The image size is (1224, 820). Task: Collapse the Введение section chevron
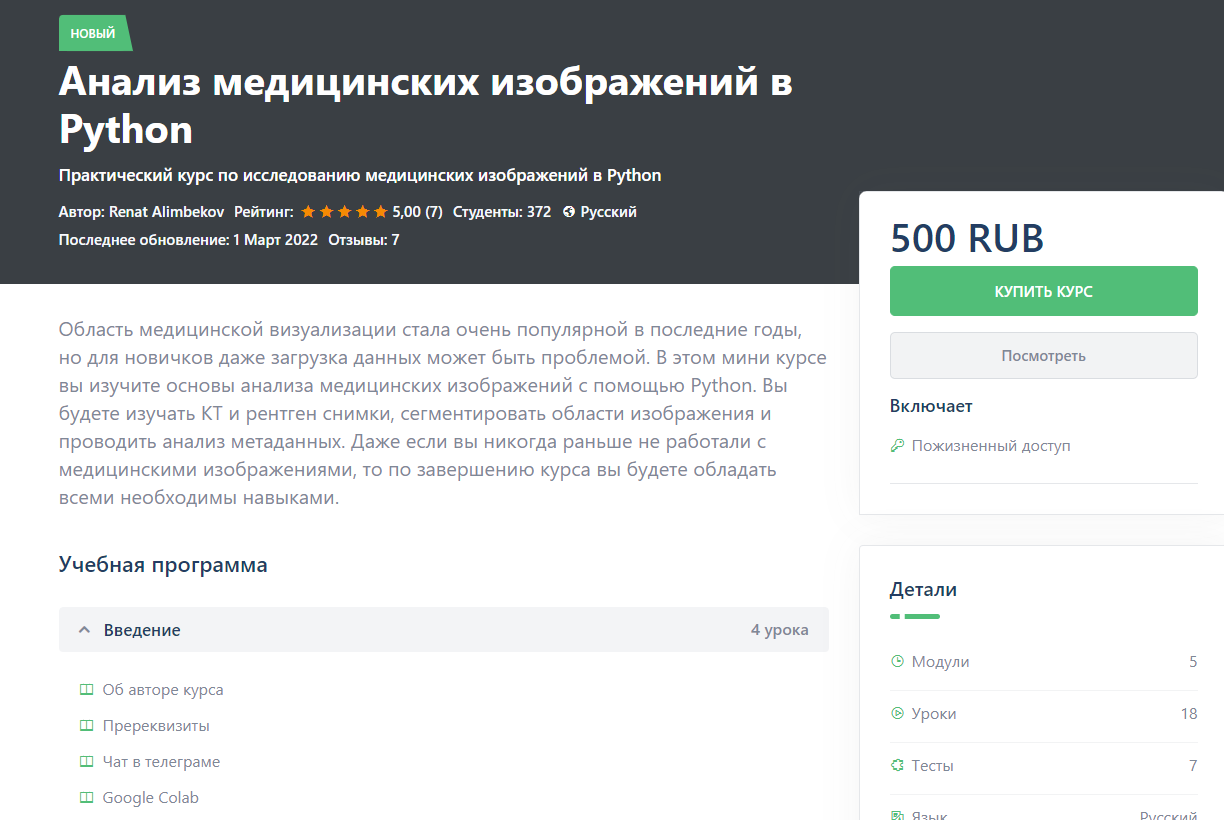point(84,630)
